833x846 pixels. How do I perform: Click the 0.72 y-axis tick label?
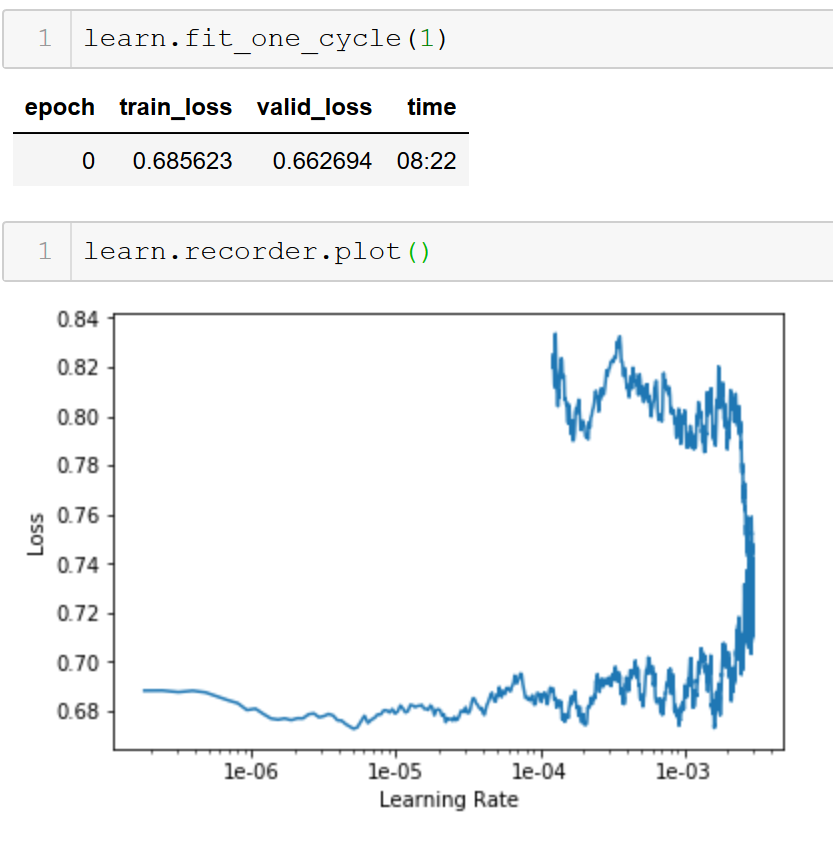coord(78,613)
